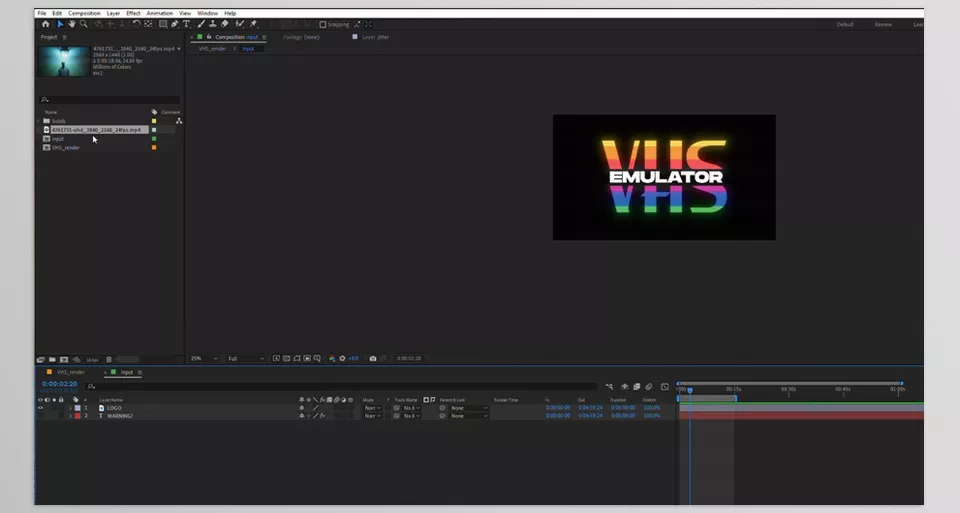Select the Type text tool
Screen dimensions: 960x513
click(x=186, y=24)
